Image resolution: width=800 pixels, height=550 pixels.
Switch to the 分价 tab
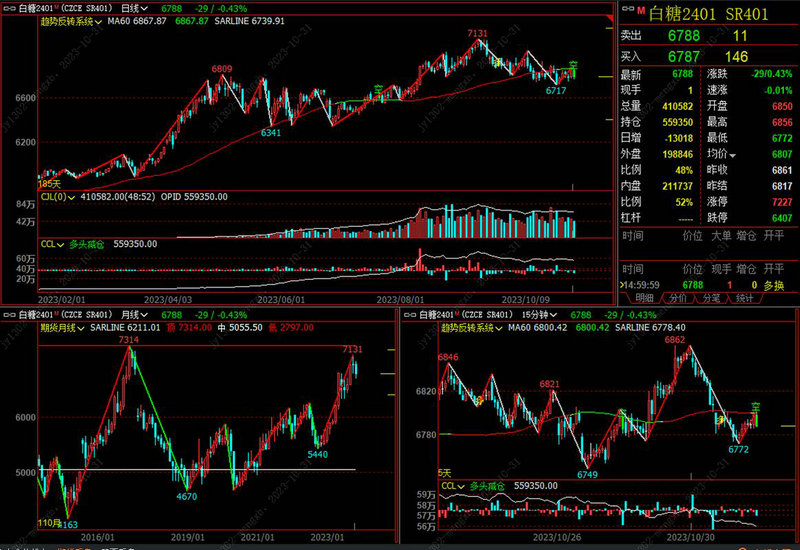coord(678,298)
